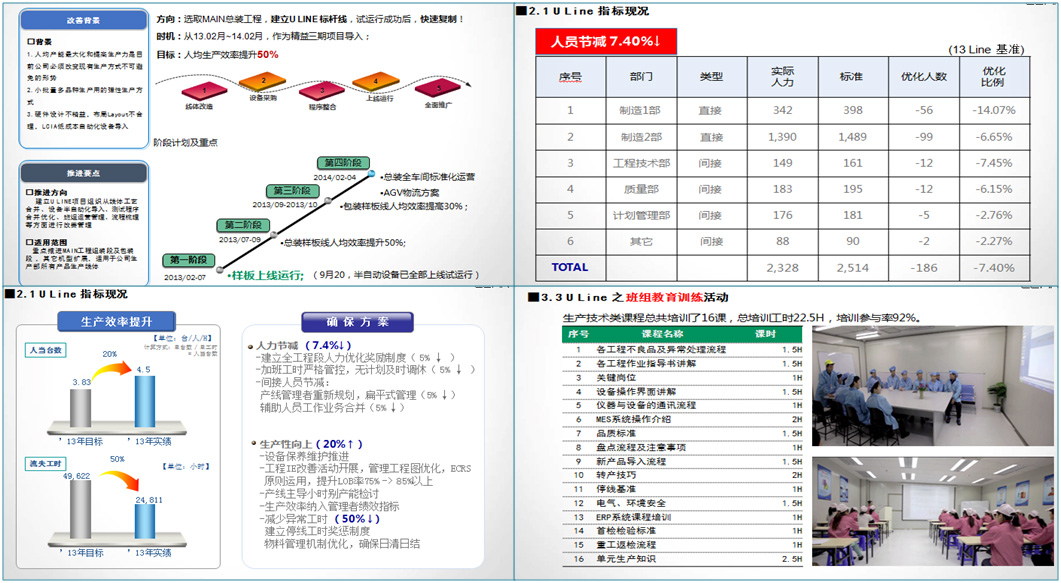Screen dimensions: 1061x583
Task: Click the 确保方案 blue banner
Action: point(357,322)
